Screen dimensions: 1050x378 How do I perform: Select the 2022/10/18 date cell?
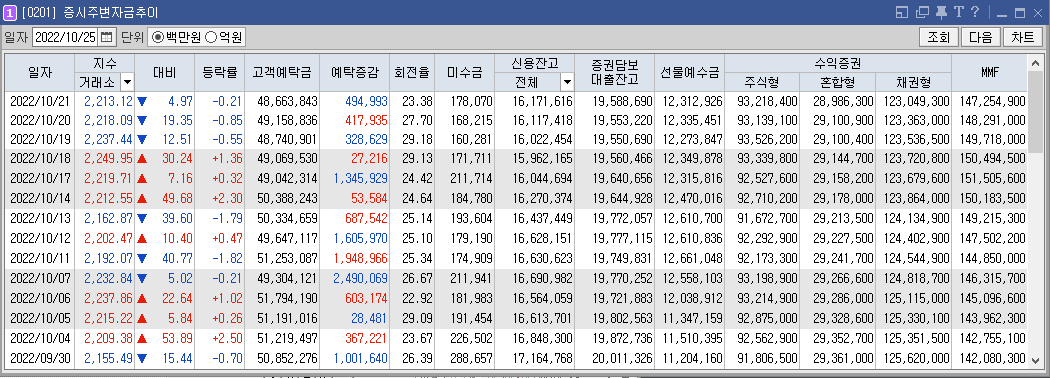click(x=40, y=158)
